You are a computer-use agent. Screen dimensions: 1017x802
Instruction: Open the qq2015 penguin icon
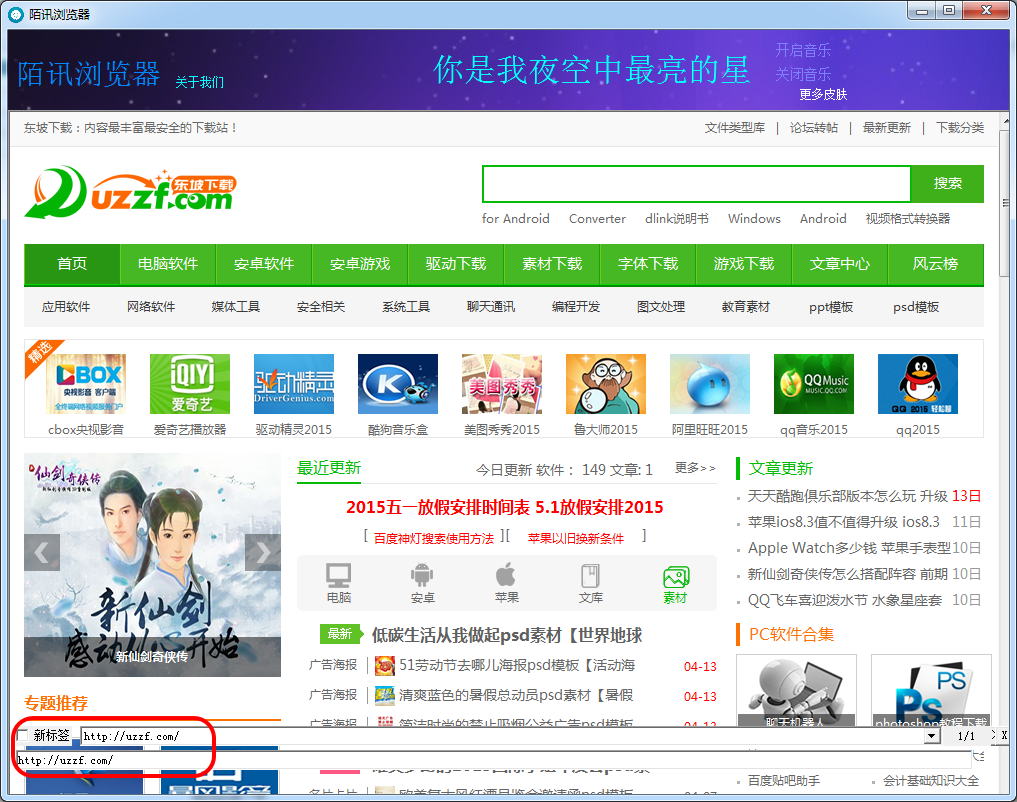point(917,384)
